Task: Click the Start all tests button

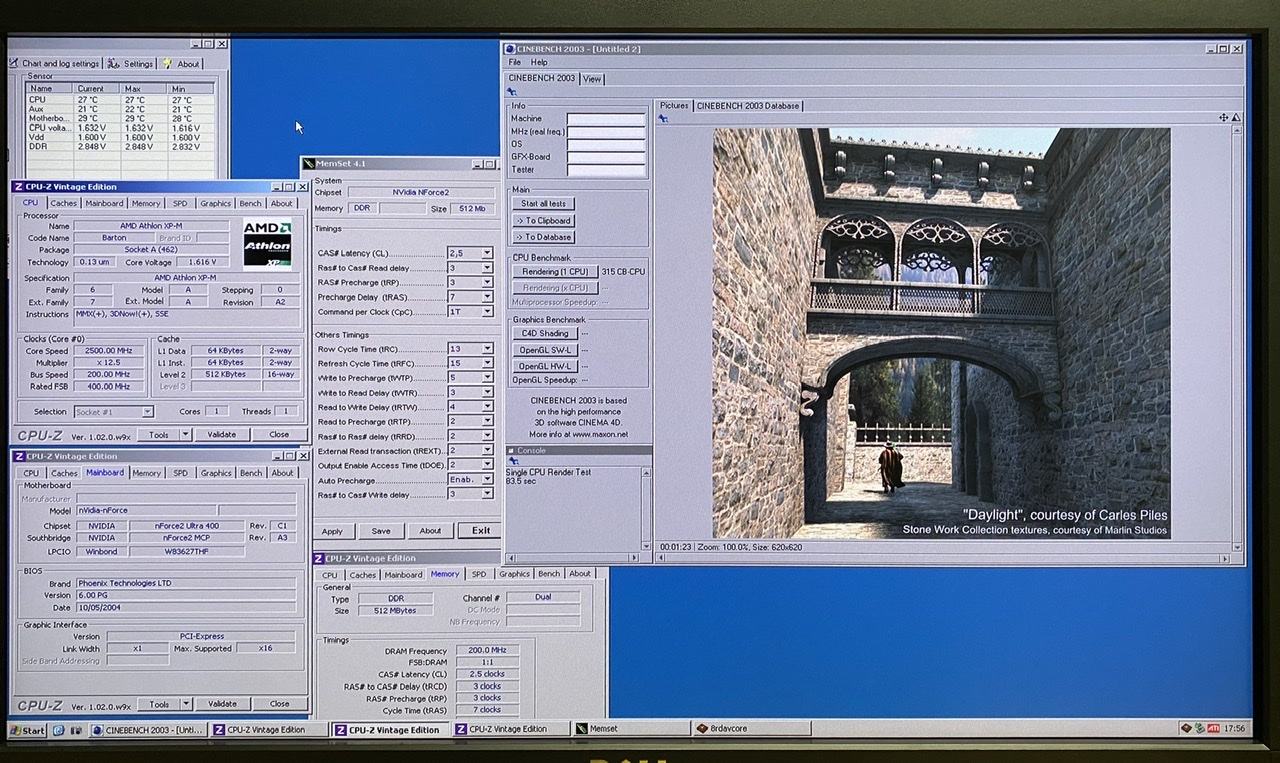Action: [x=543, y=204]
